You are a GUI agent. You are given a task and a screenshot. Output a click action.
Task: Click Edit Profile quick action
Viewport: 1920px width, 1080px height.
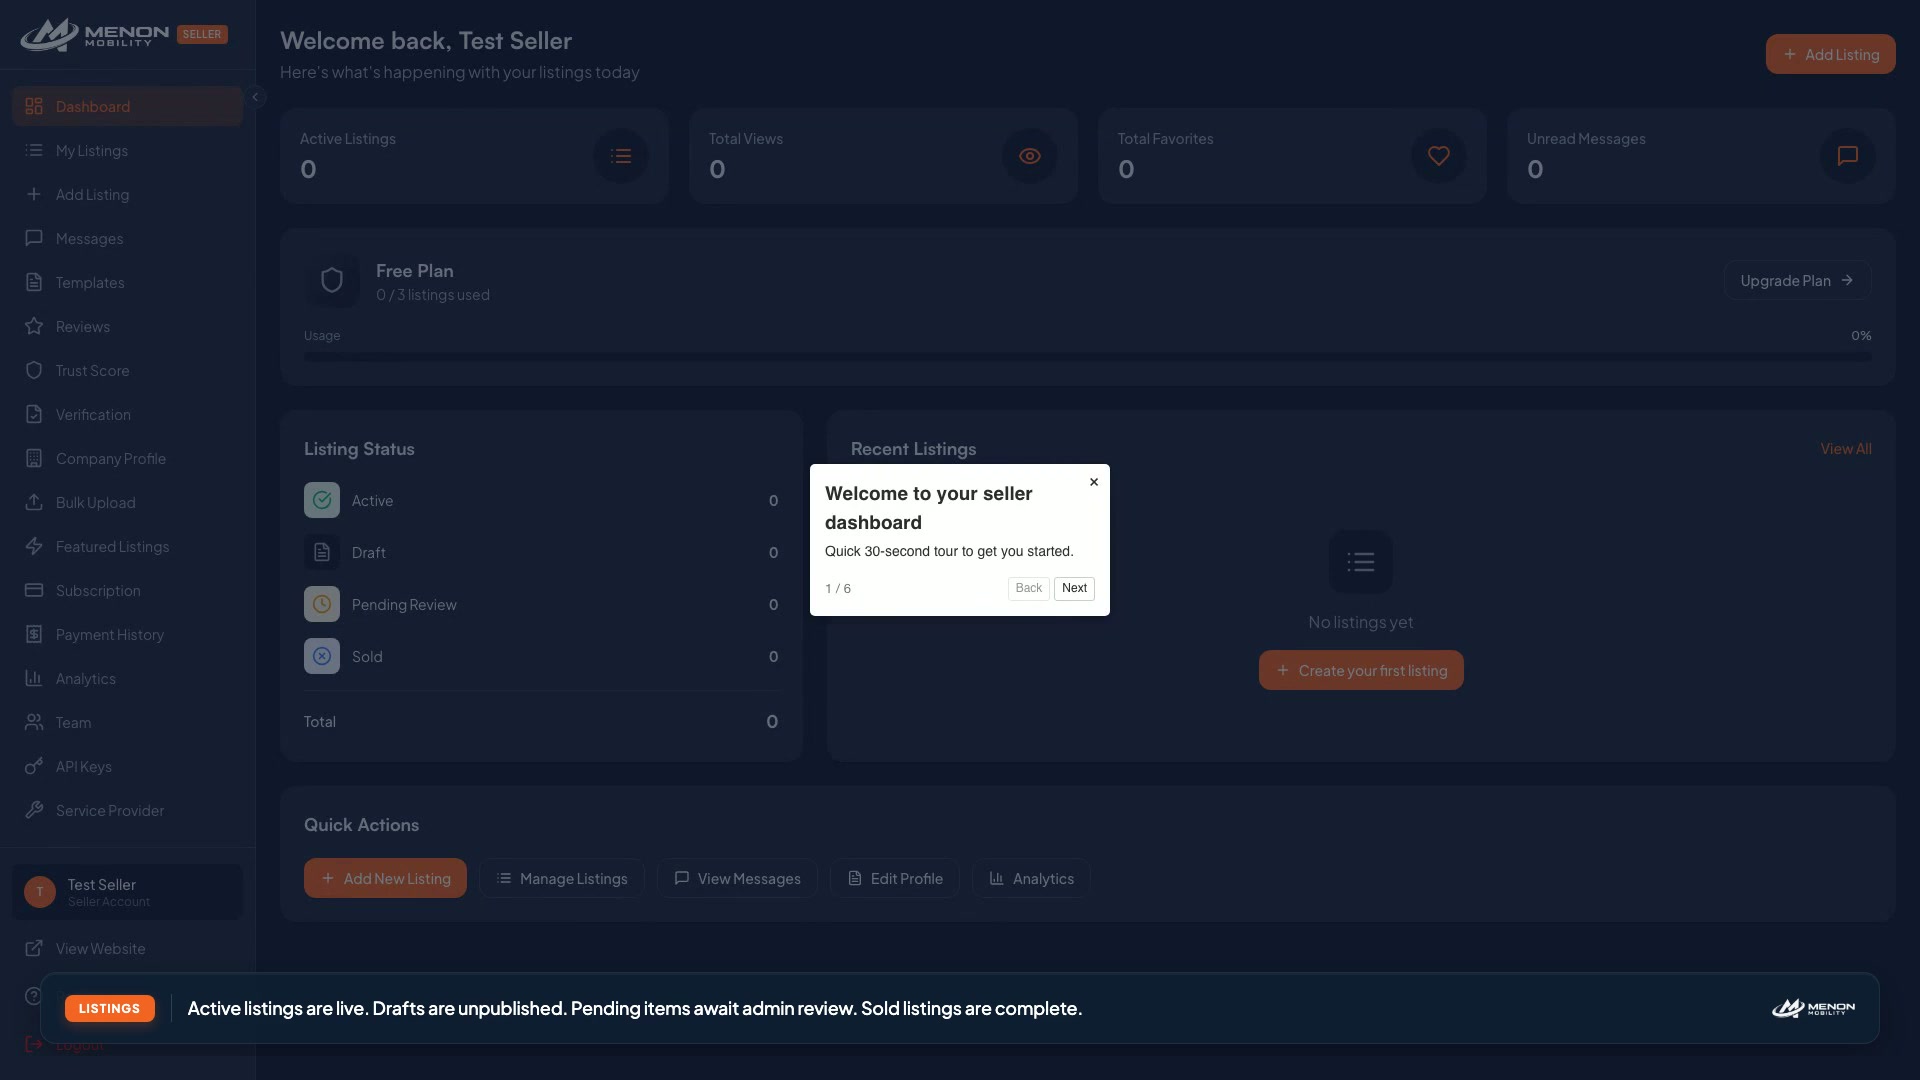tap(895, 878)
